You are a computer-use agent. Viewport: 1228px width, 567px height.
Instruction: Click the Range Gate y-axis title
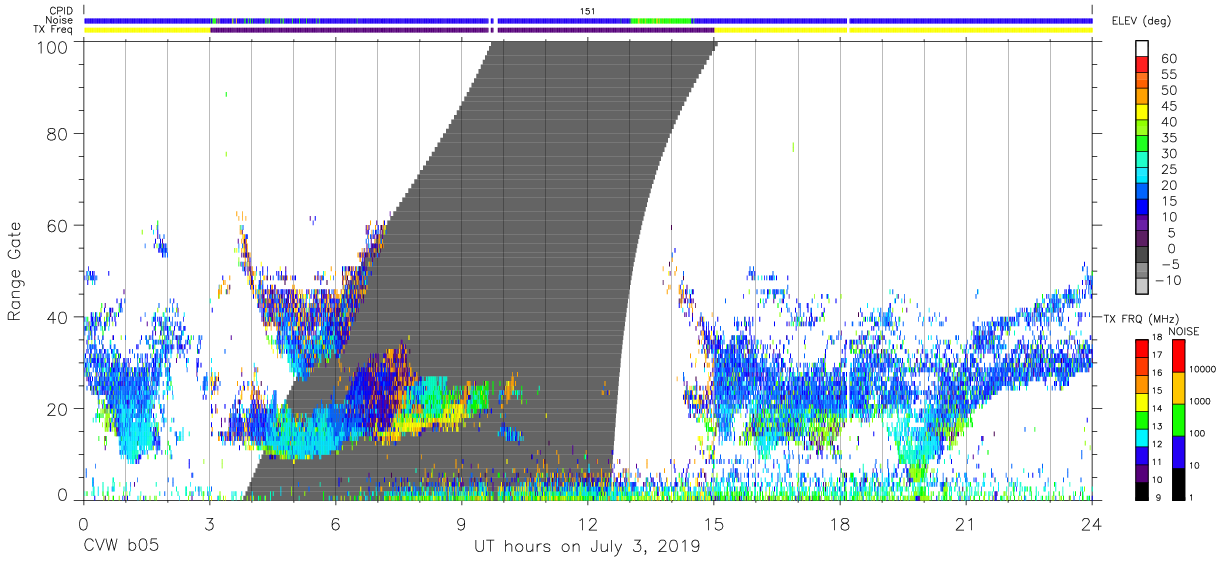tap(15, 271)
